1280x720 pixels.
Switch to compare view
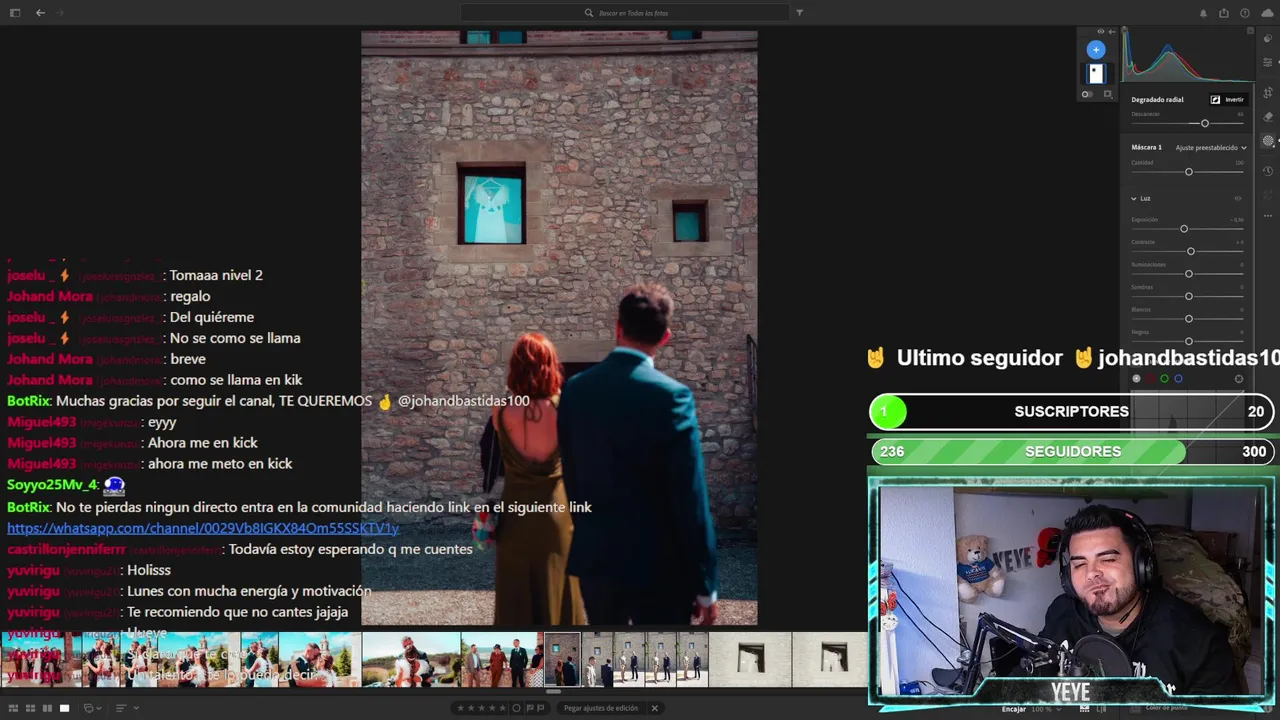click(x=47, y=708)
